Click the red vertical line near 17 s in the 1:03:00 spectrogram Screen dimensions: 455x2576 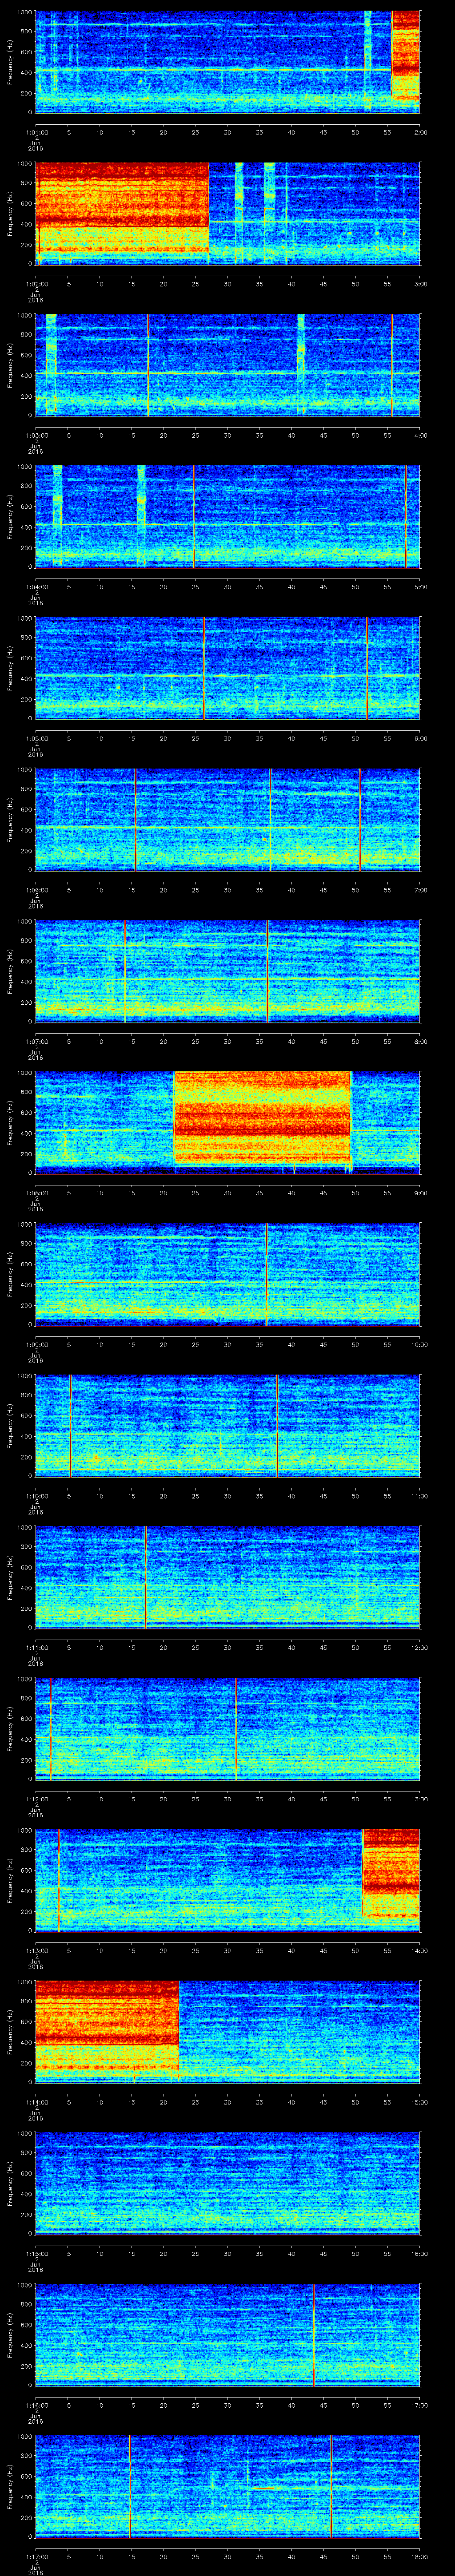tap(148, 365)
